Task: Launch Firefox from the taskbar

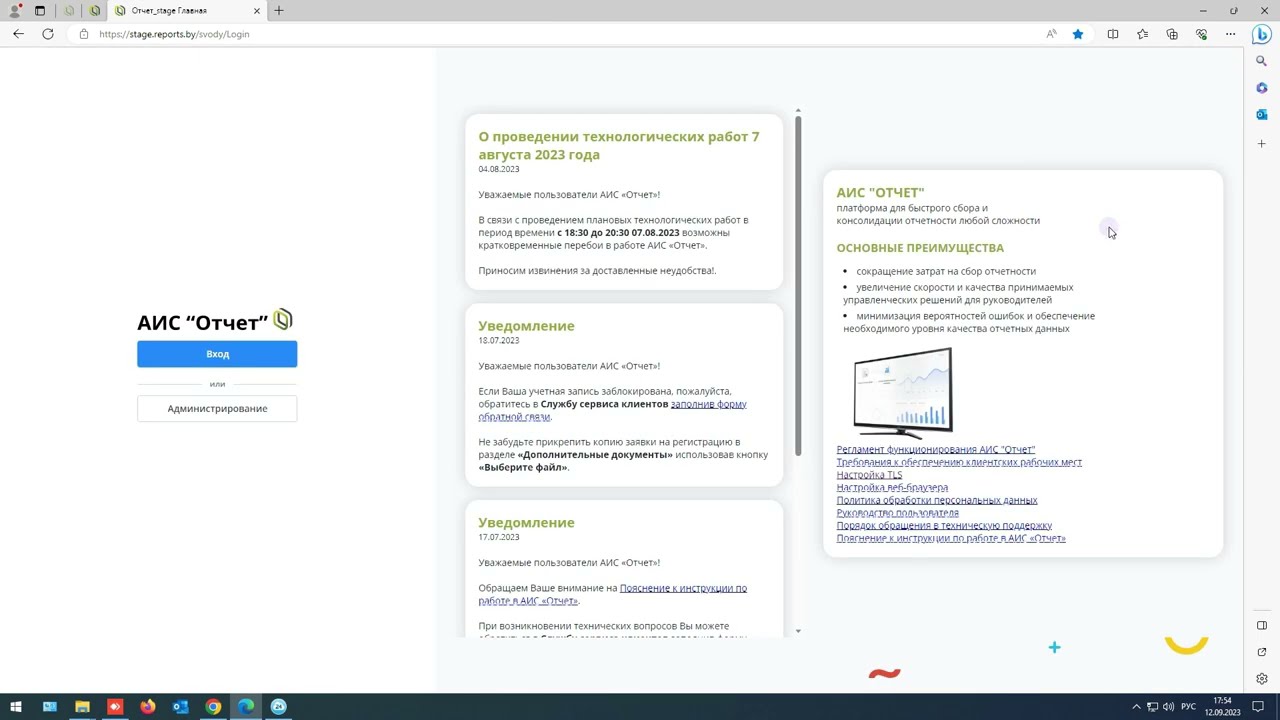Action: pos(148,706)
